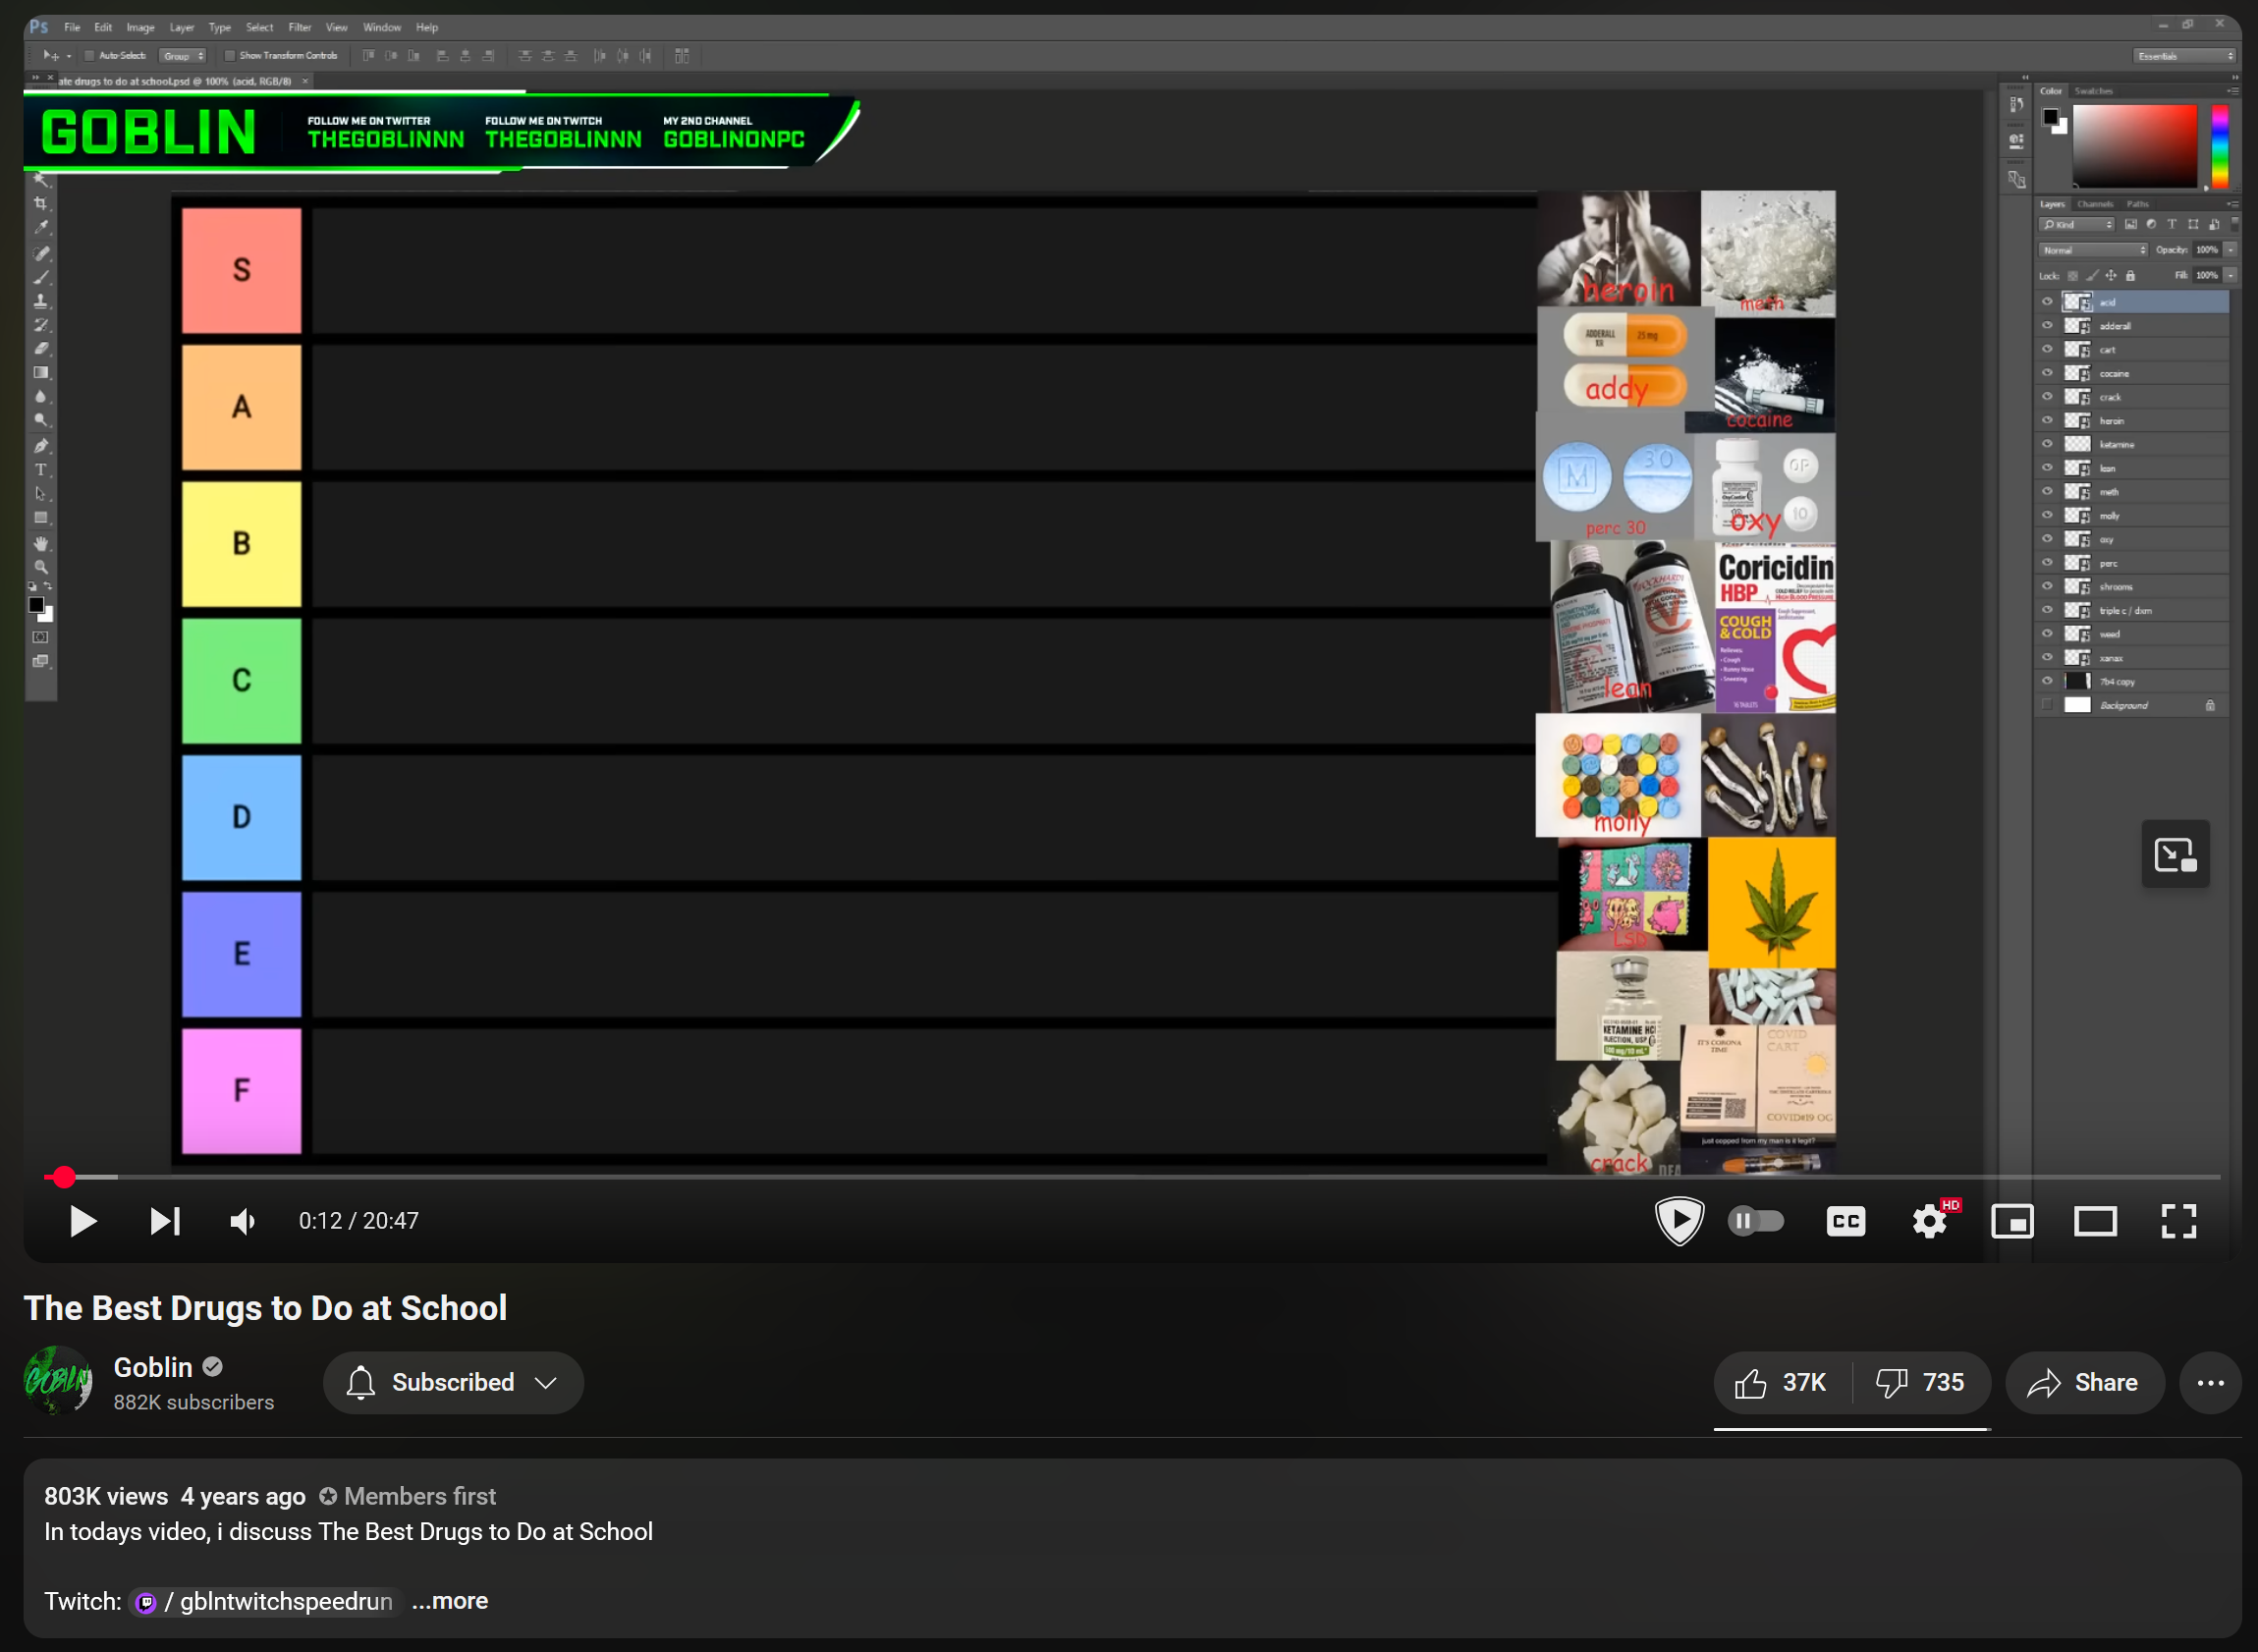Click the Goblin channel avatar

tap(58, 1381)
